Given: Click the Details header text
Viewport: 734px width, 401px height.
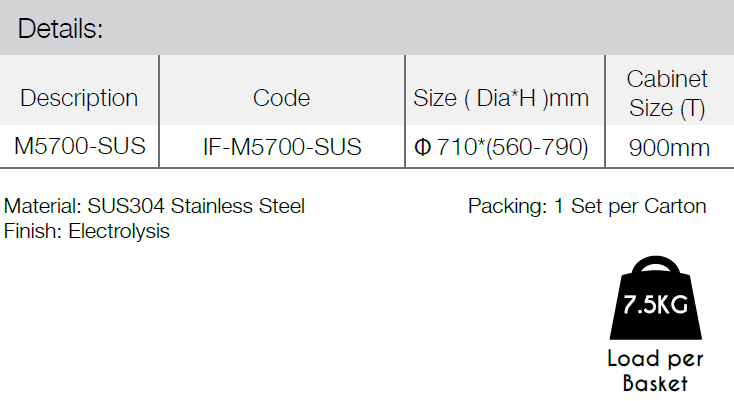Looking at the screenshot, I should pos(60,29).
